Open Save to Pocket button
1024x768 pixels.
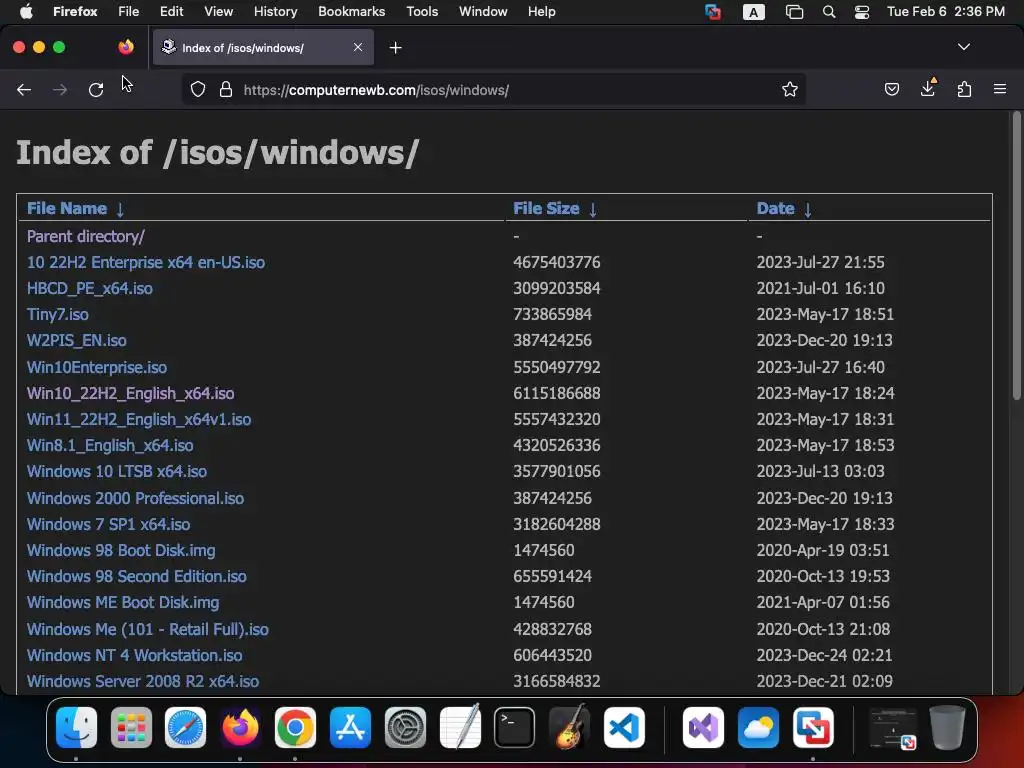[891, 89]
